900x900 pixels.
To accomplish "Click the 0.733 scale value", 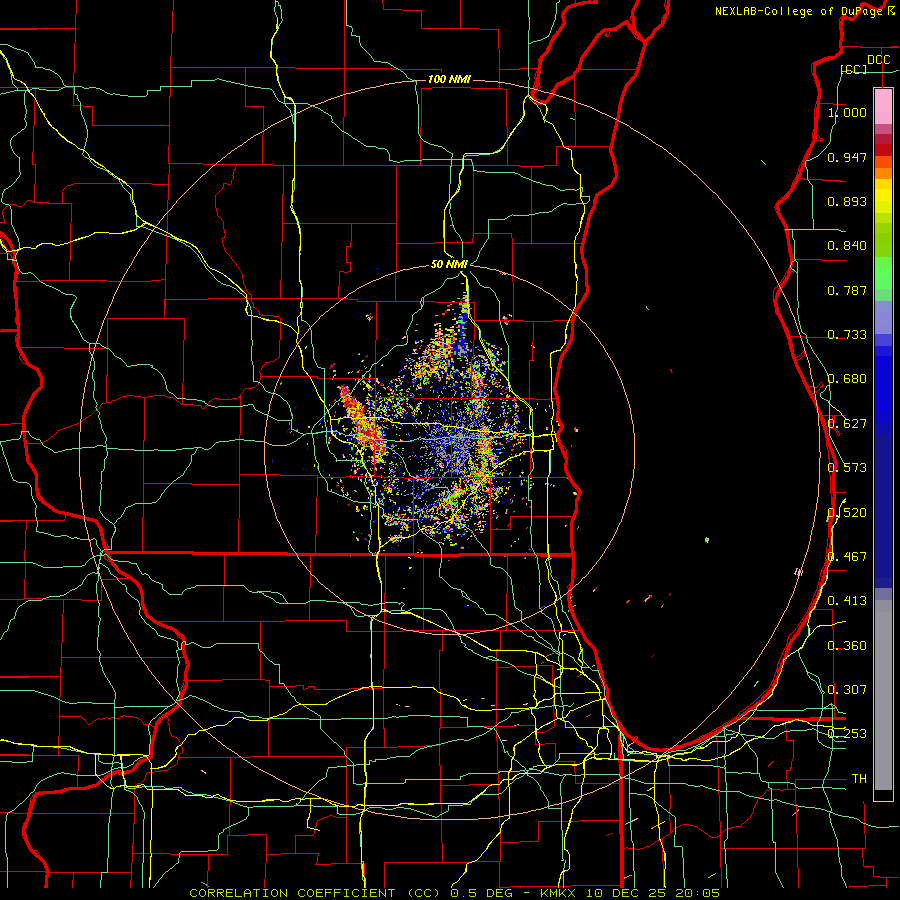I will pos(847,335).
